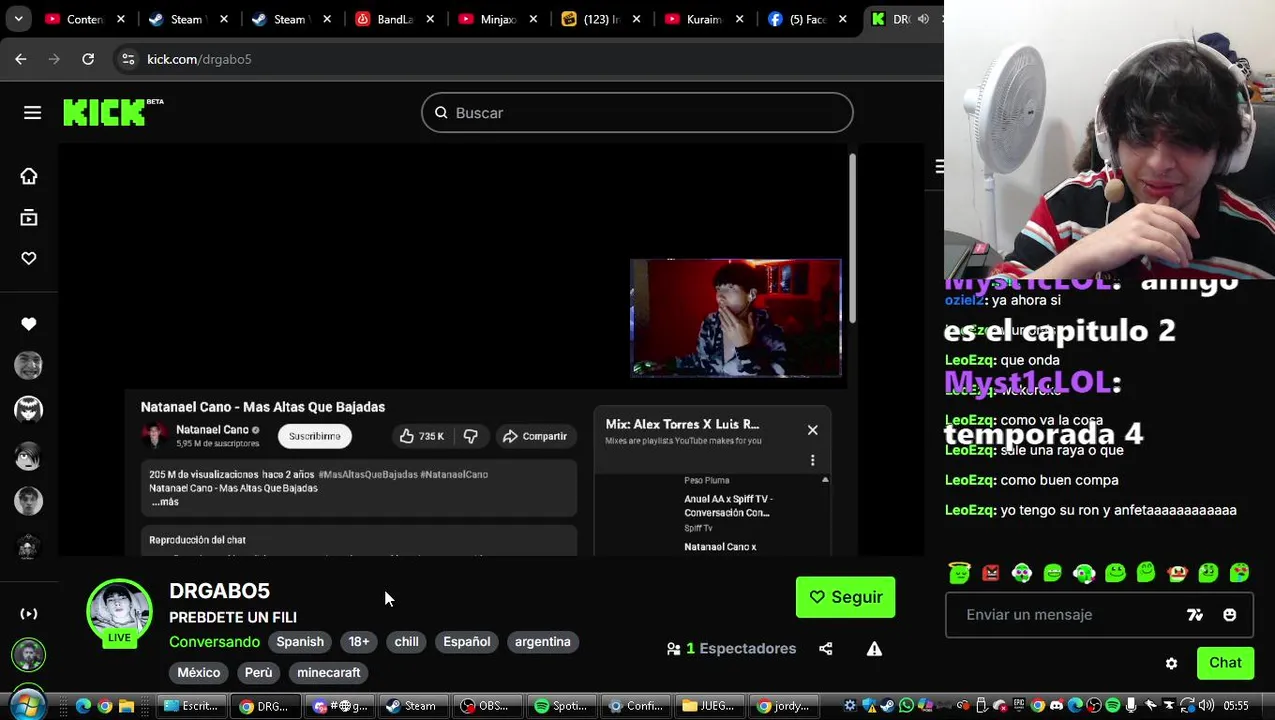Screen dimensions: 1275x720
Task: Open the browse categories sidebar icon
Action: pyautogui.click(x=29, y=218)
